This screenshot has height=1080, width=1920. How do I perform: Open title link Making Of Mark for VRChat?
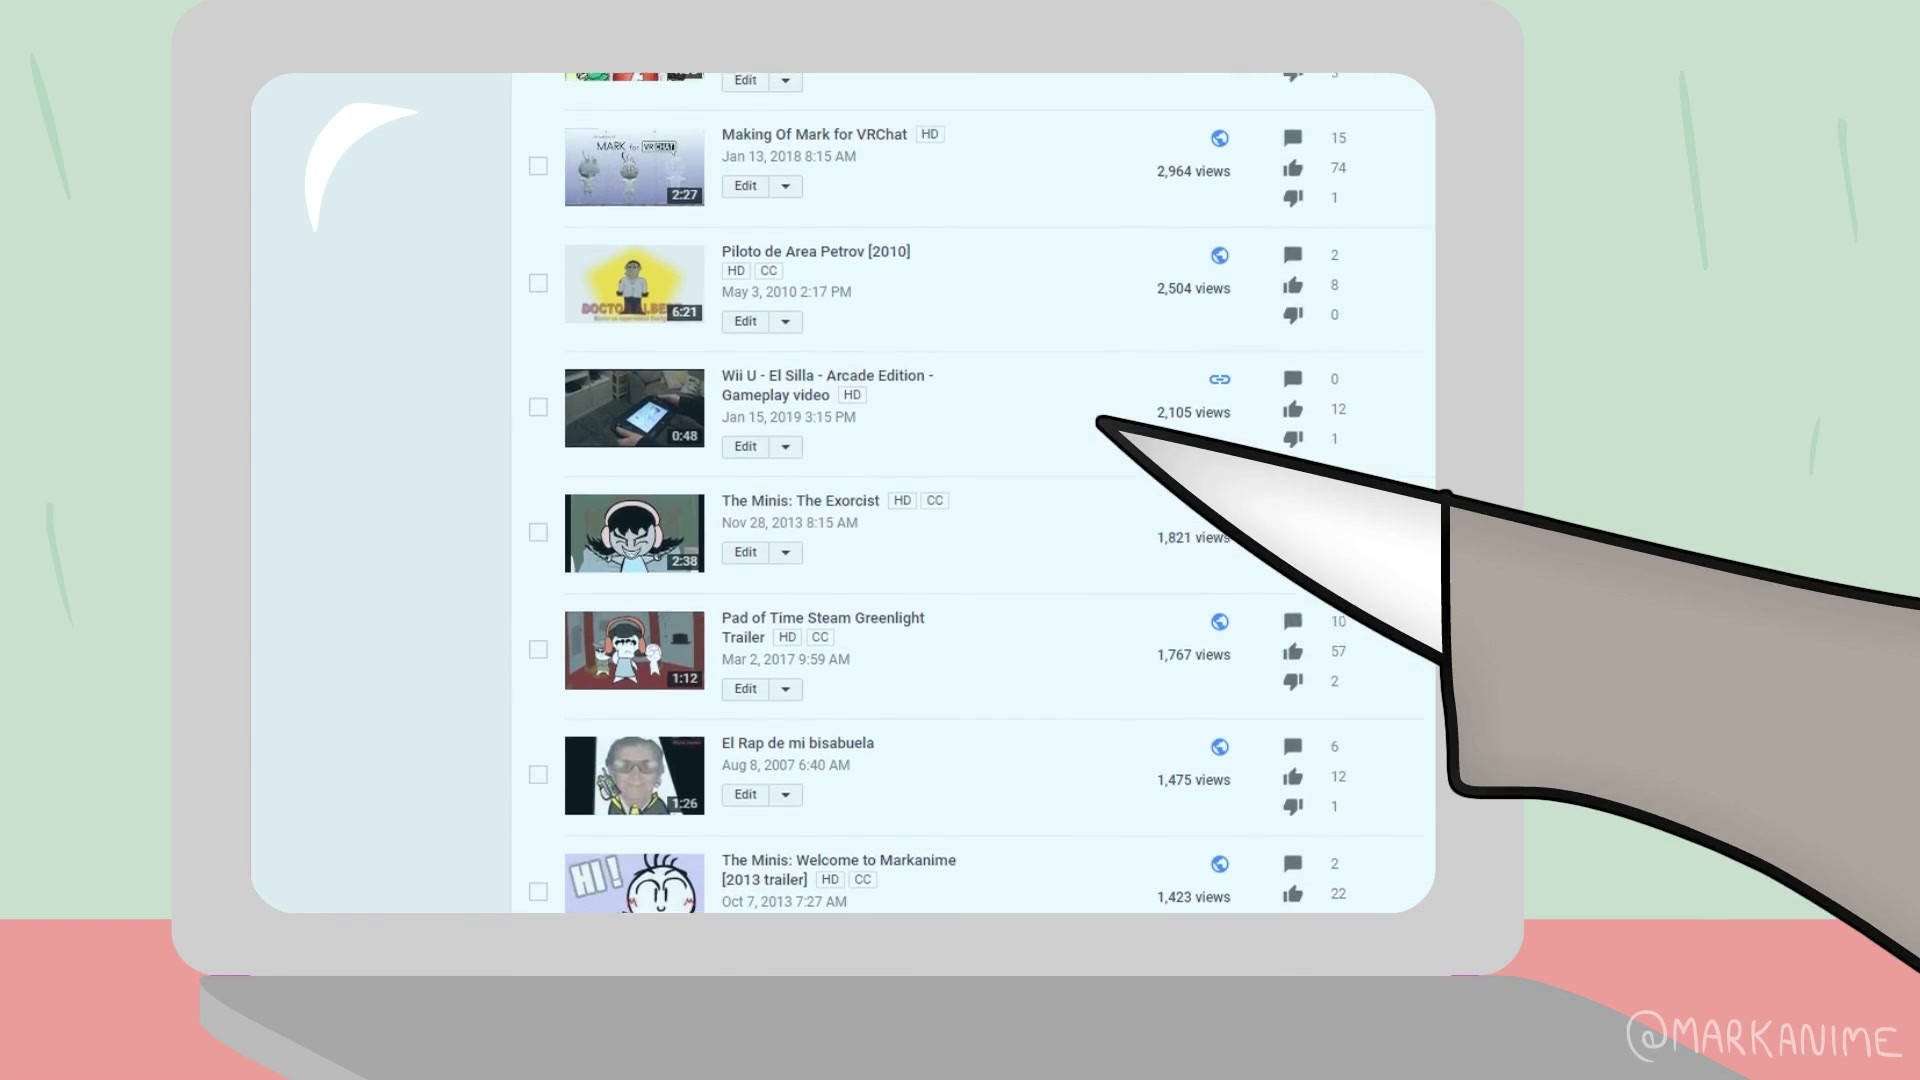(x=814, y=134)
